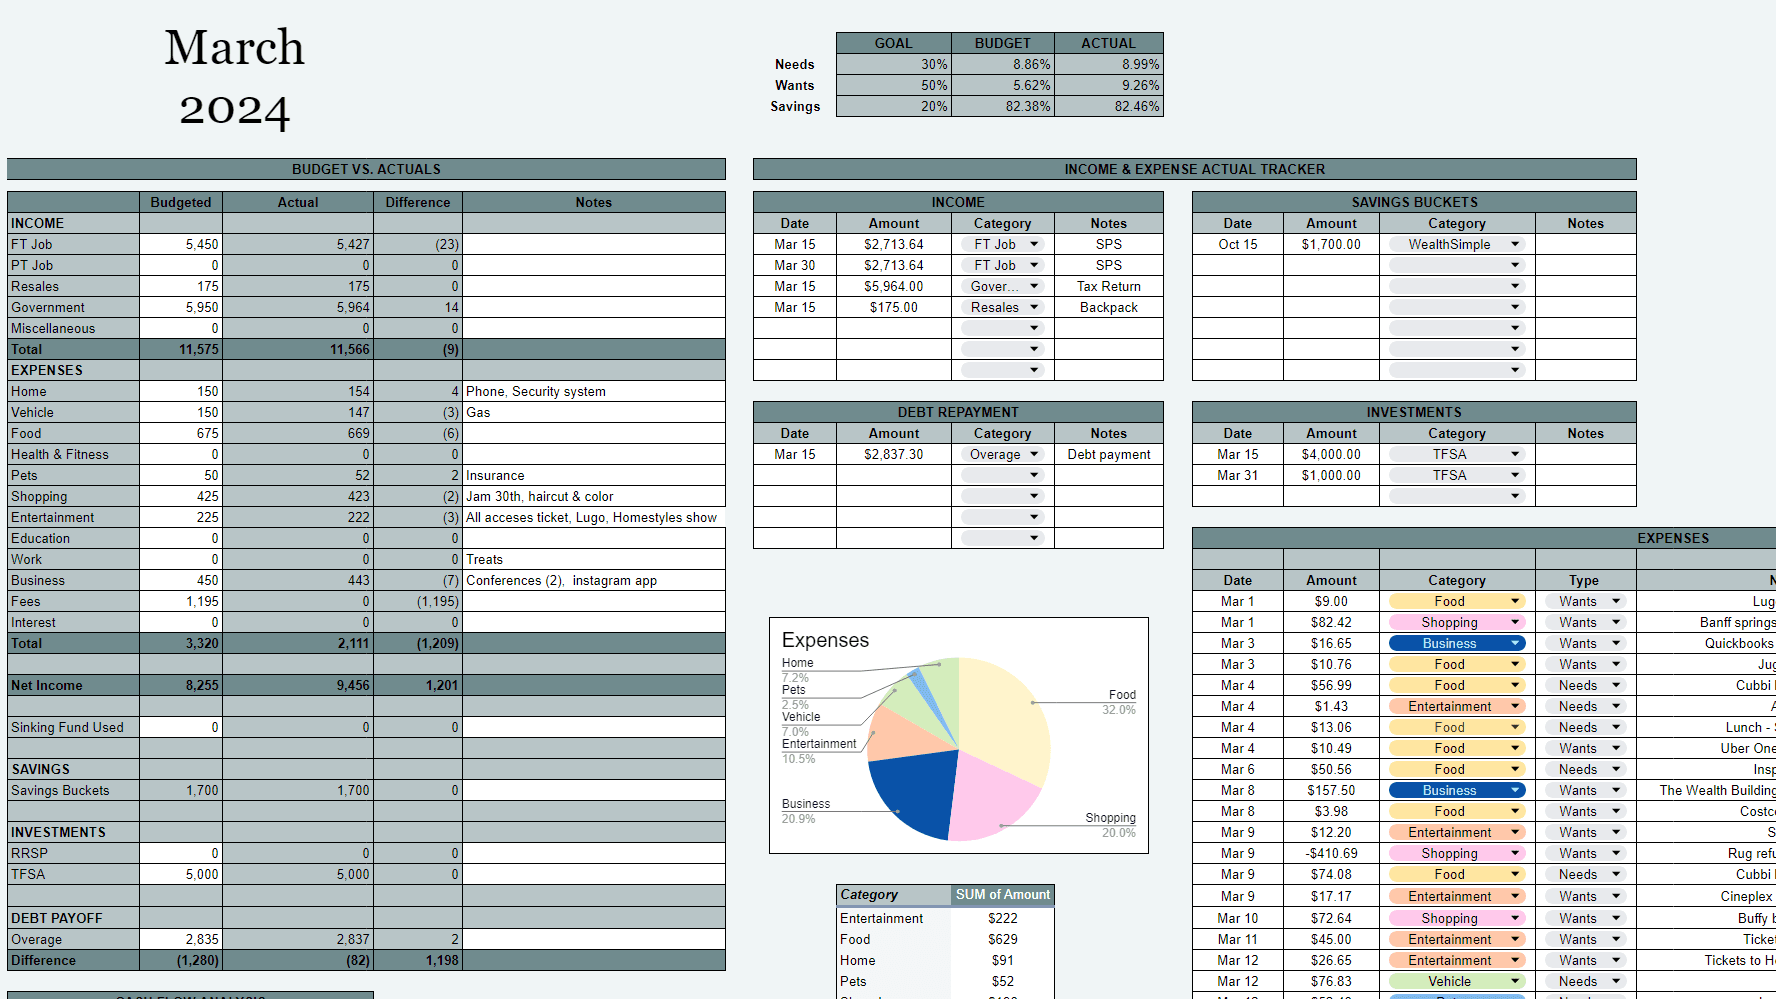
Task: Click the INCOME & EXPENSE ACTUAL TRACKER header
Action: [1195, 169]
